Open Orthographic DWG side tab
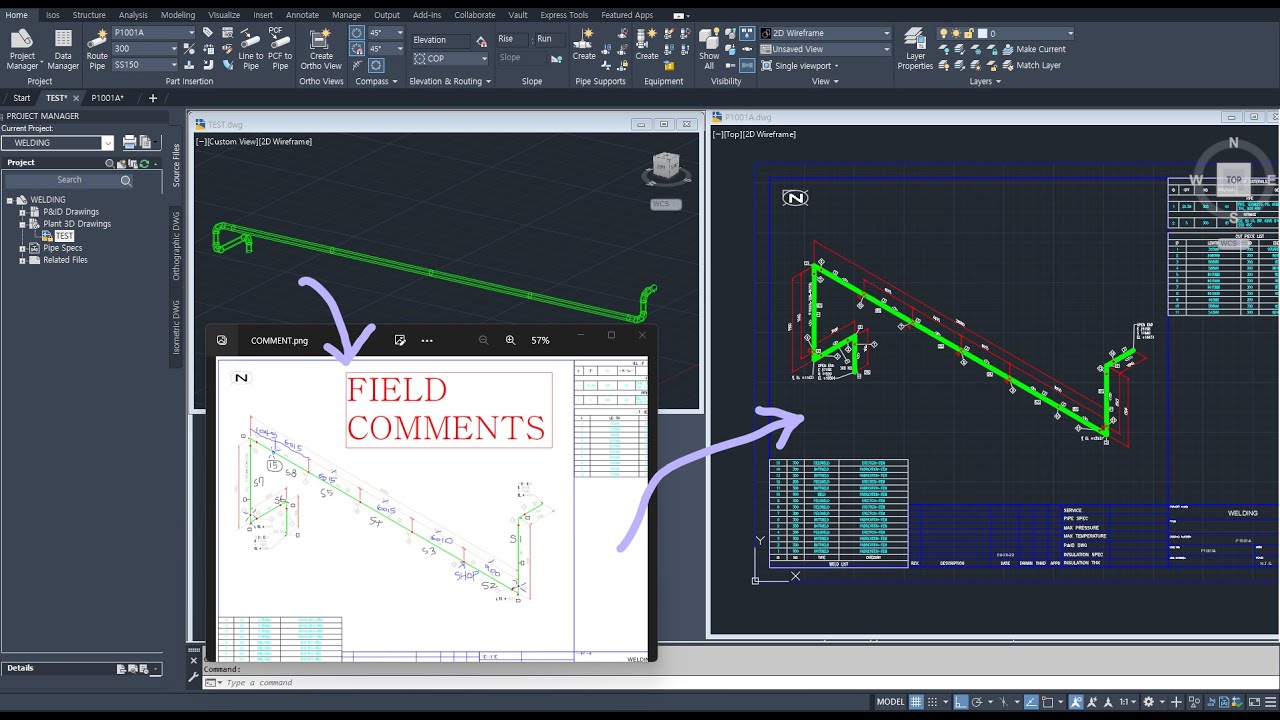Screen dimensions: 1280x720 (176, 246)
